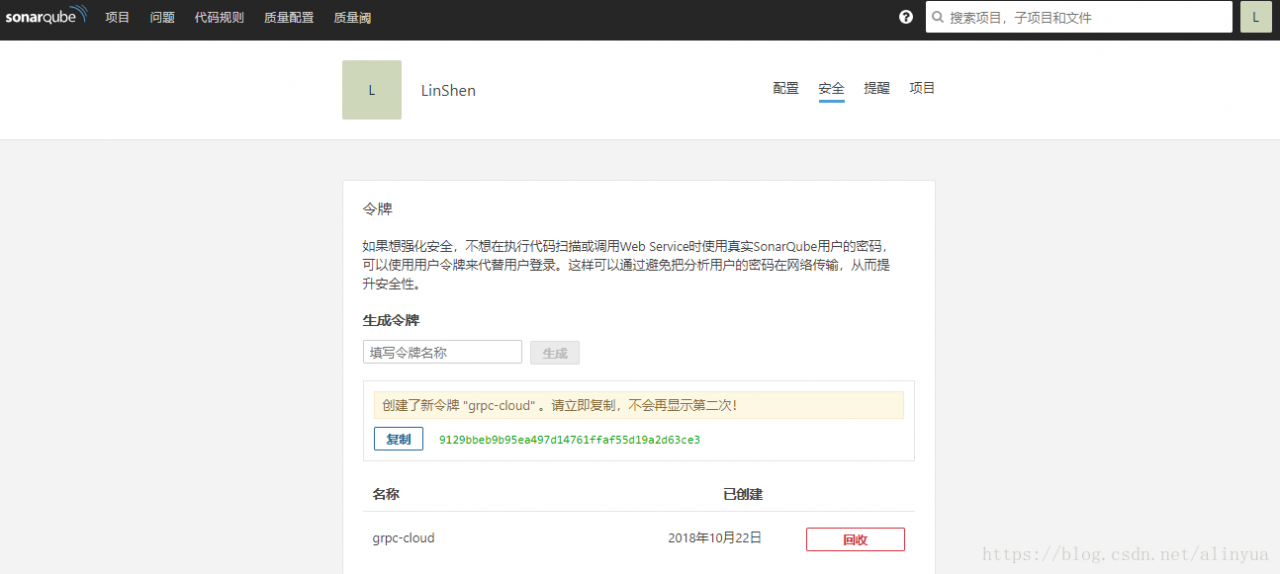Click the 生成 generate token button
The width and height of the screenshot is (1280, 574).
tap(554, 353)
